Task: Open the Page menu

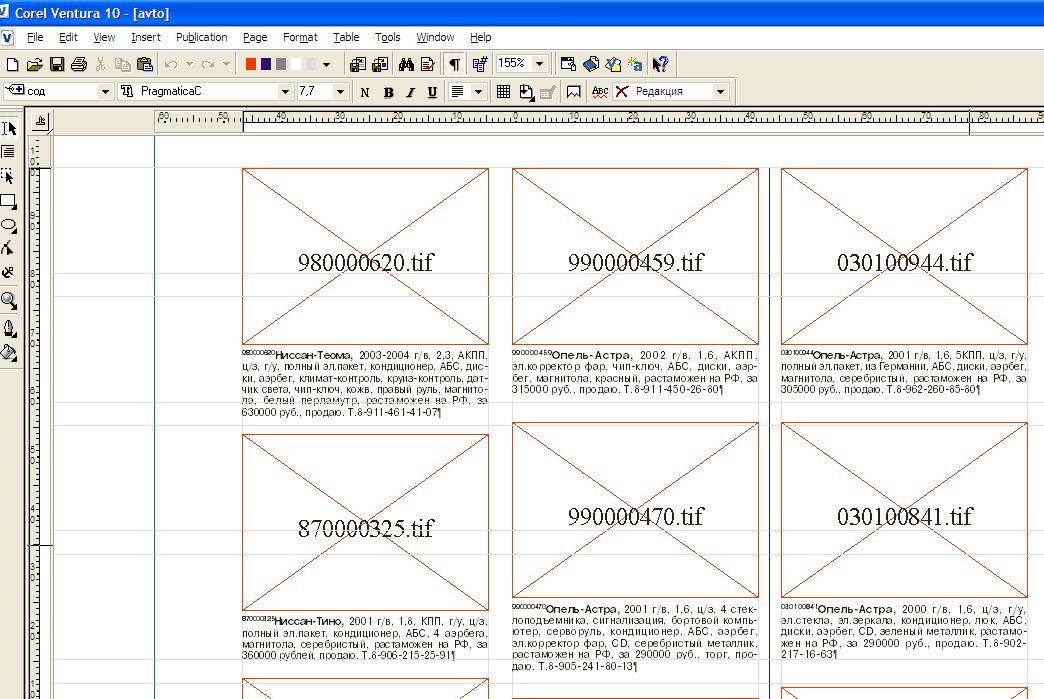Action: [x=255, y=37]
